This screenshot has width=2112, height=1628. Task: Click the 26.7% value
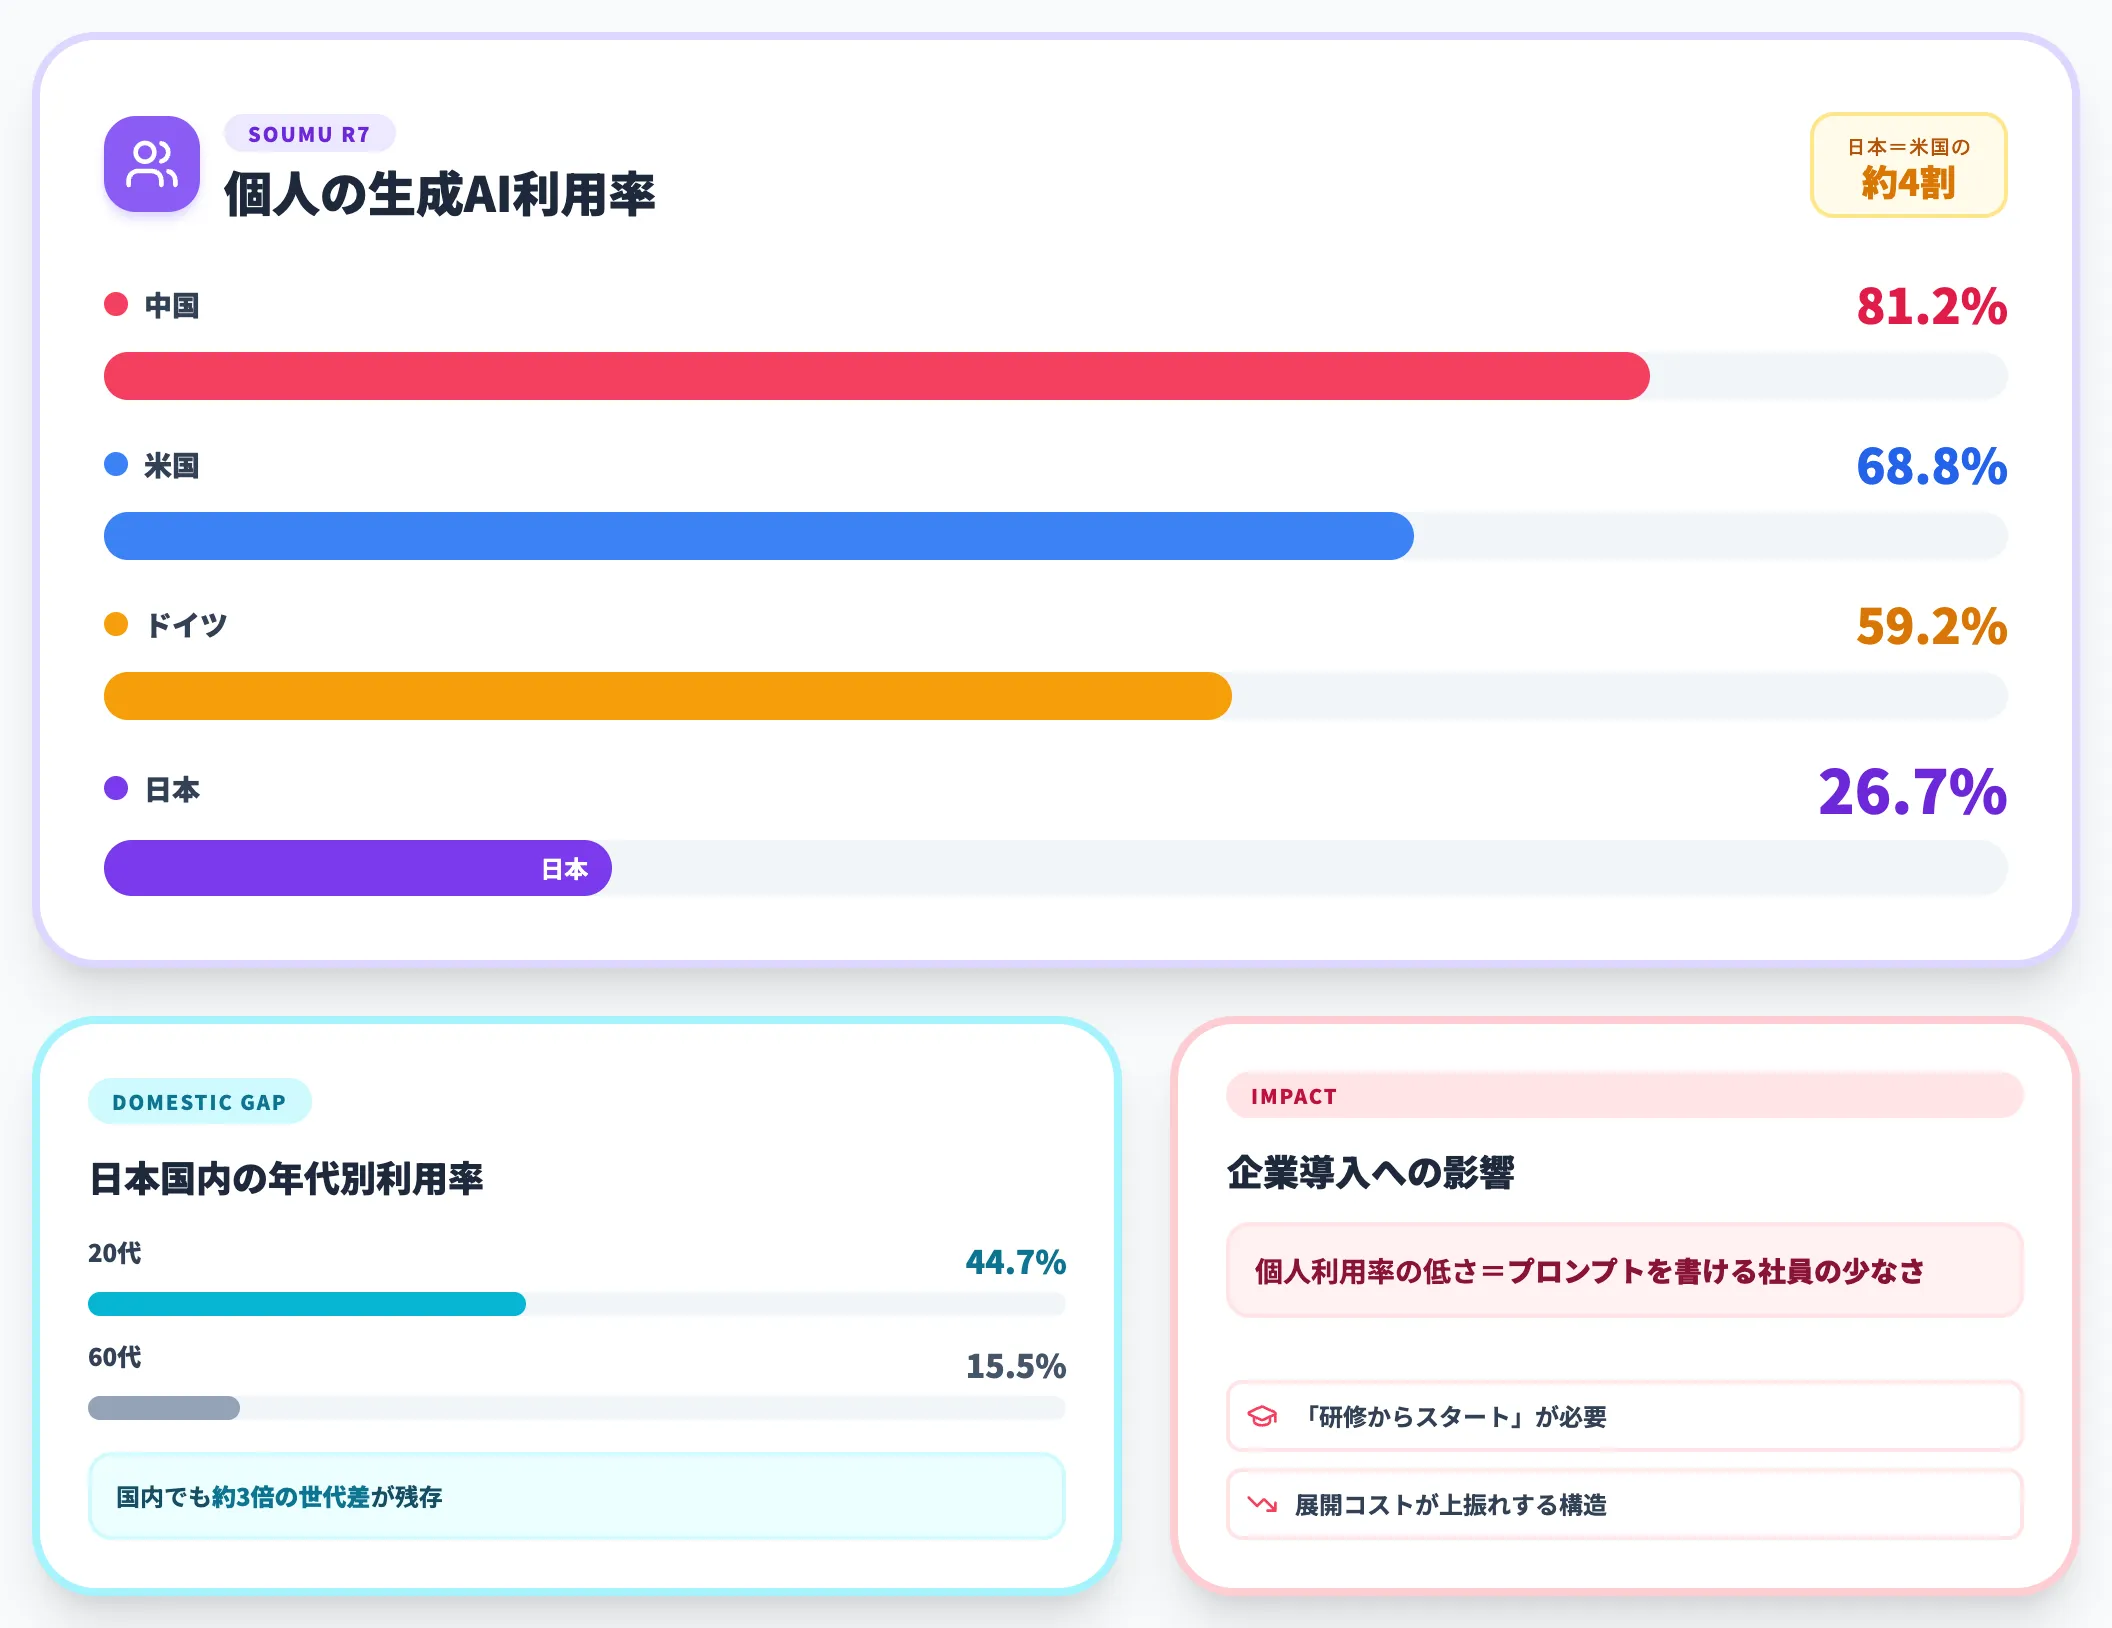[1912, 792]
